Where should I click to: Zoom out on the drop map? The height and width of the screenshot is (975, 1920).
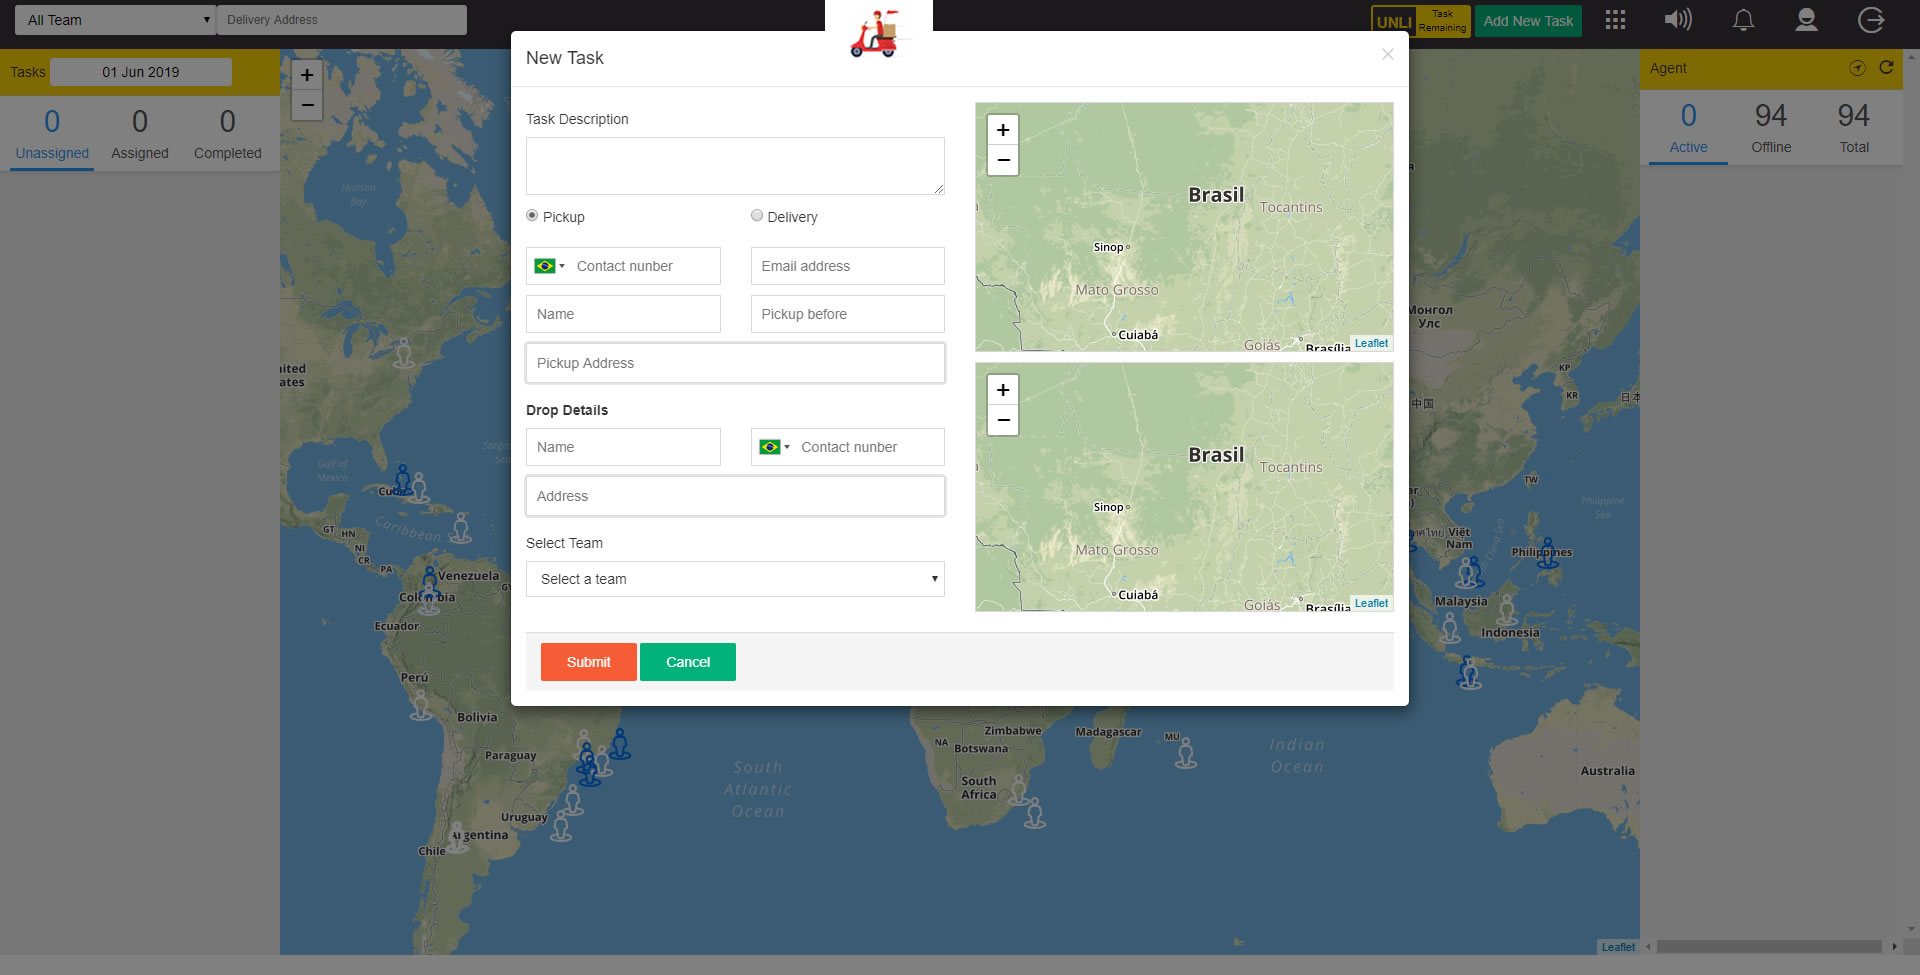coord(1003,420)
